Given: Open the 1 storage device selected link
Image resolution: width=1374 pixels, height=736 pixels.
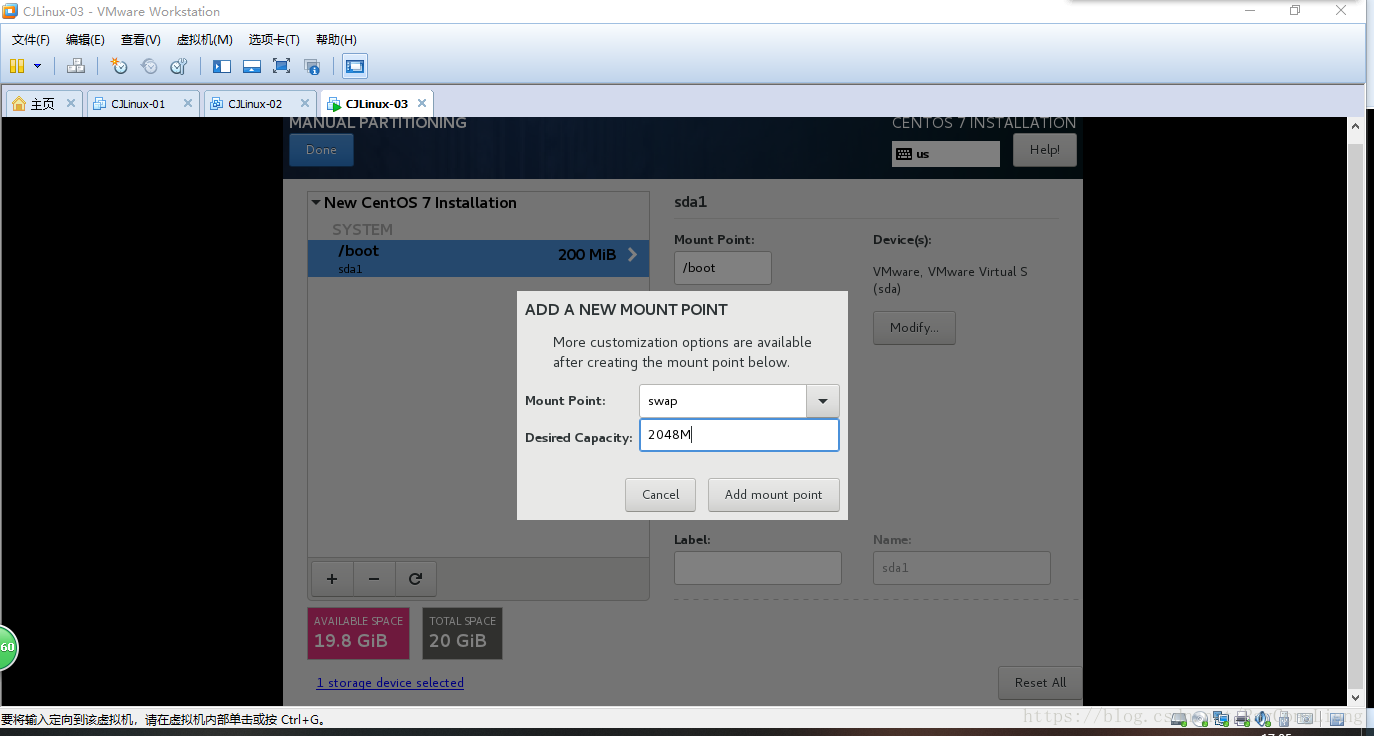Looking at the screenshot, I should 390,683.
